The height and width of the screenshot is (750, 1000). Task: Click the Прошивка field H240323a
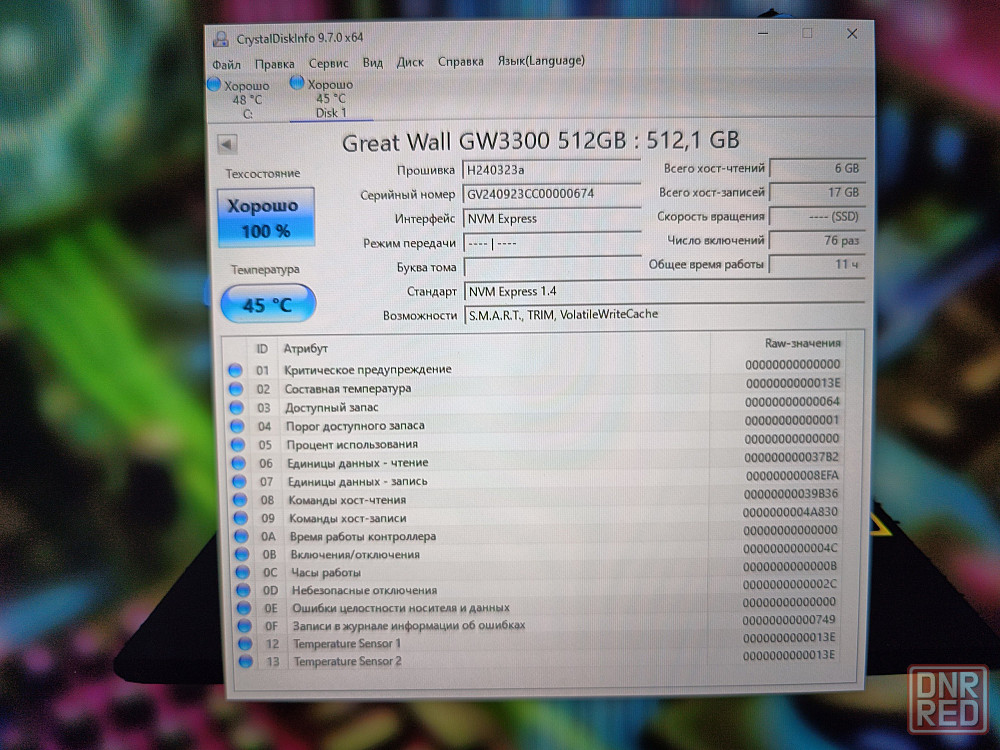[x=551, y=170]
